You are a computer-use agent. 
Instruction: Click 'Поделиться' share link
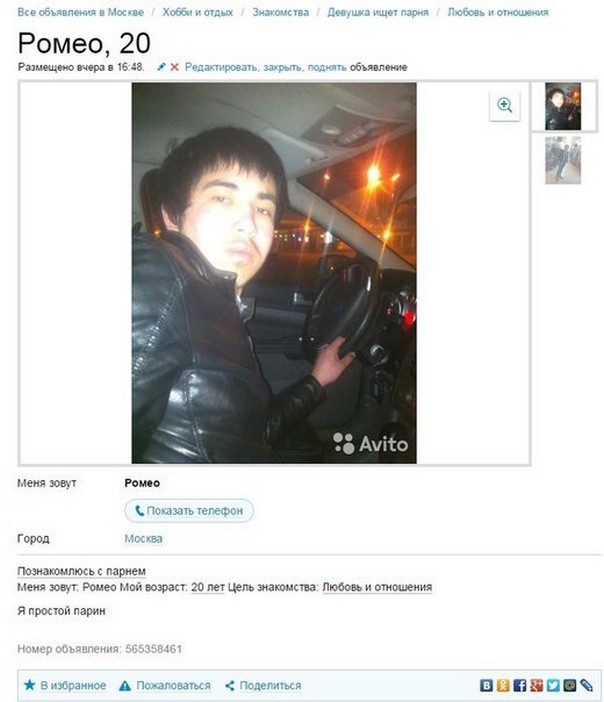[x=263, y=685]
